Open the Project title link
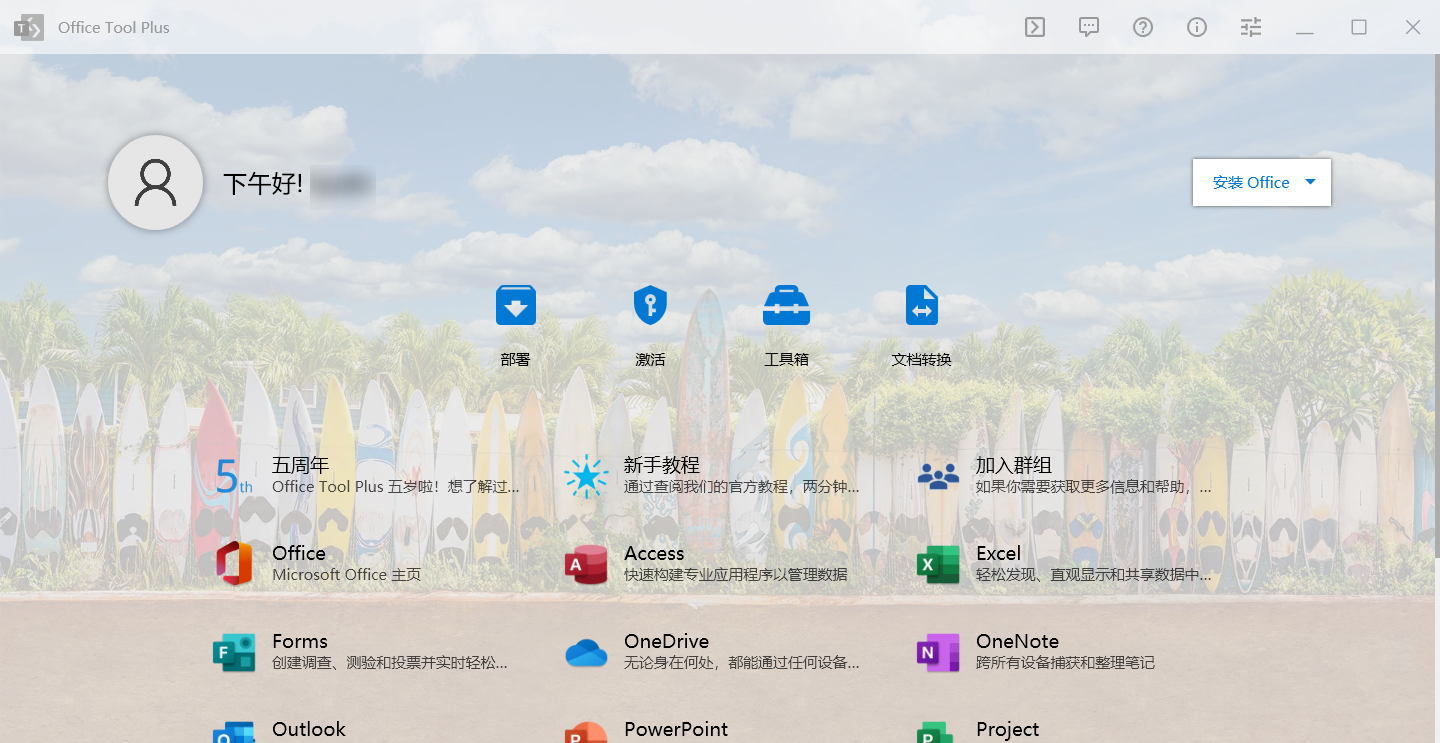The width and height of the screenshot is (1440, 743). click(1007, 729)
